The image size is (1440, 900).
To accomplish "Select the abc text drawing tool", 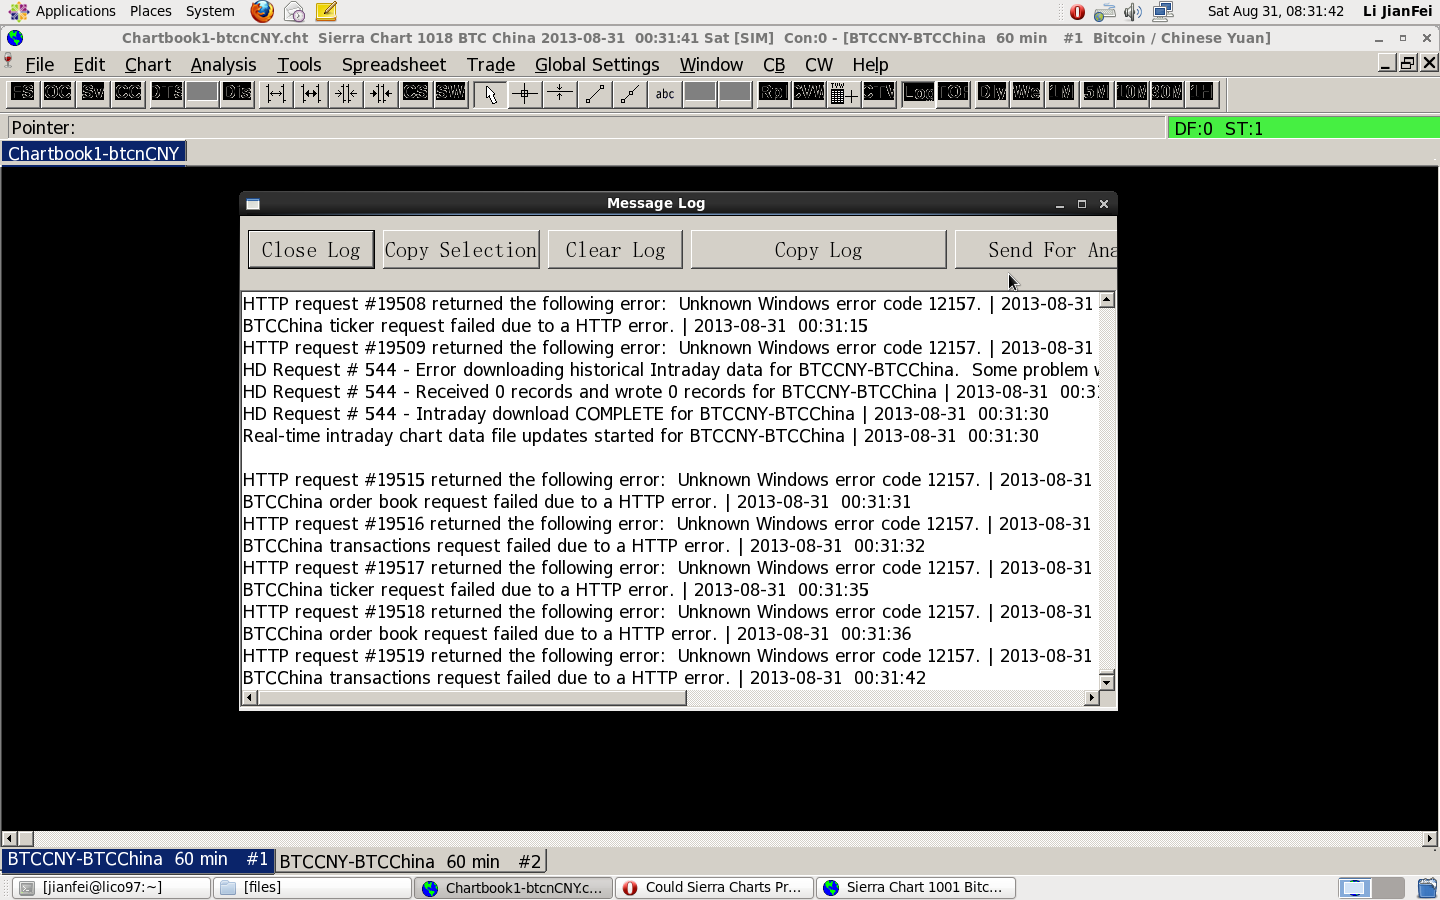I will [x=665, y=94].
